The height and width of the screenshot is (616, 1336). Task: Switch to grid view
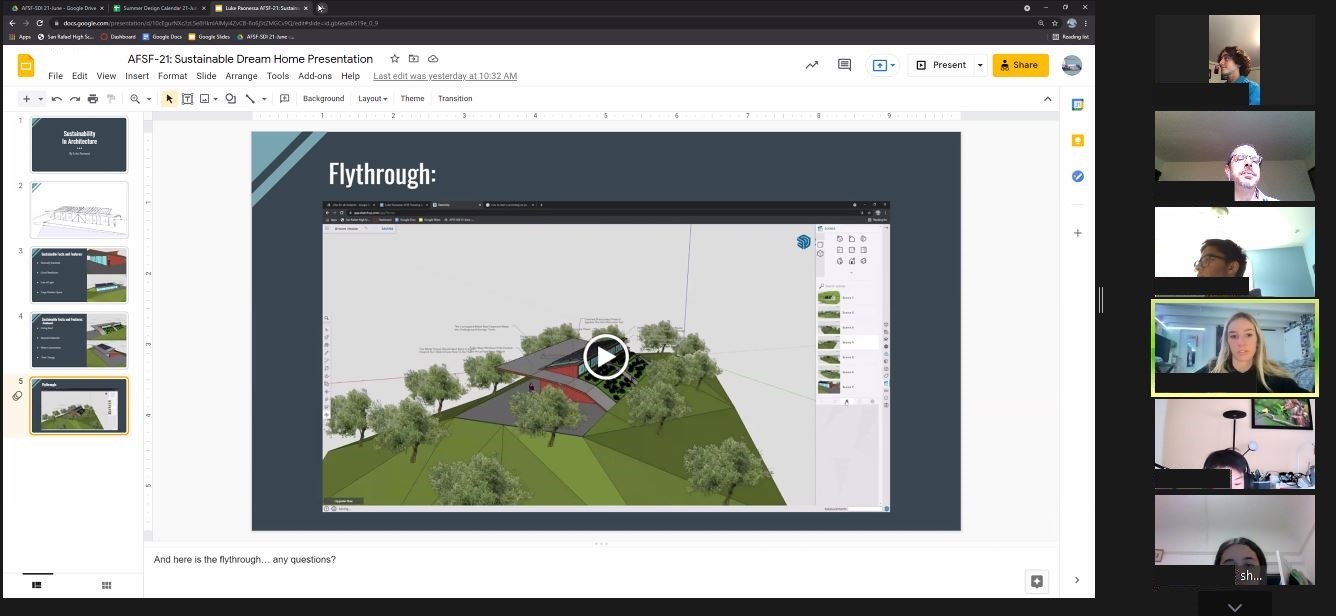click(106, 585)
